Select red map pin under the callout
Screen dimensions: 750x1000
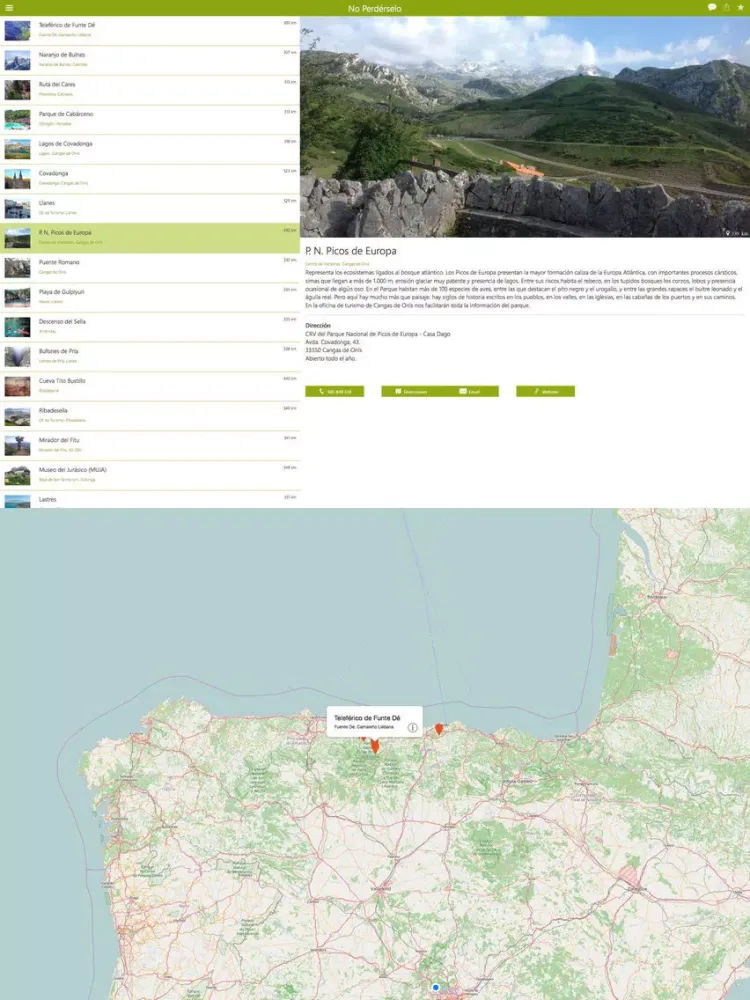[x=375, y=745]
